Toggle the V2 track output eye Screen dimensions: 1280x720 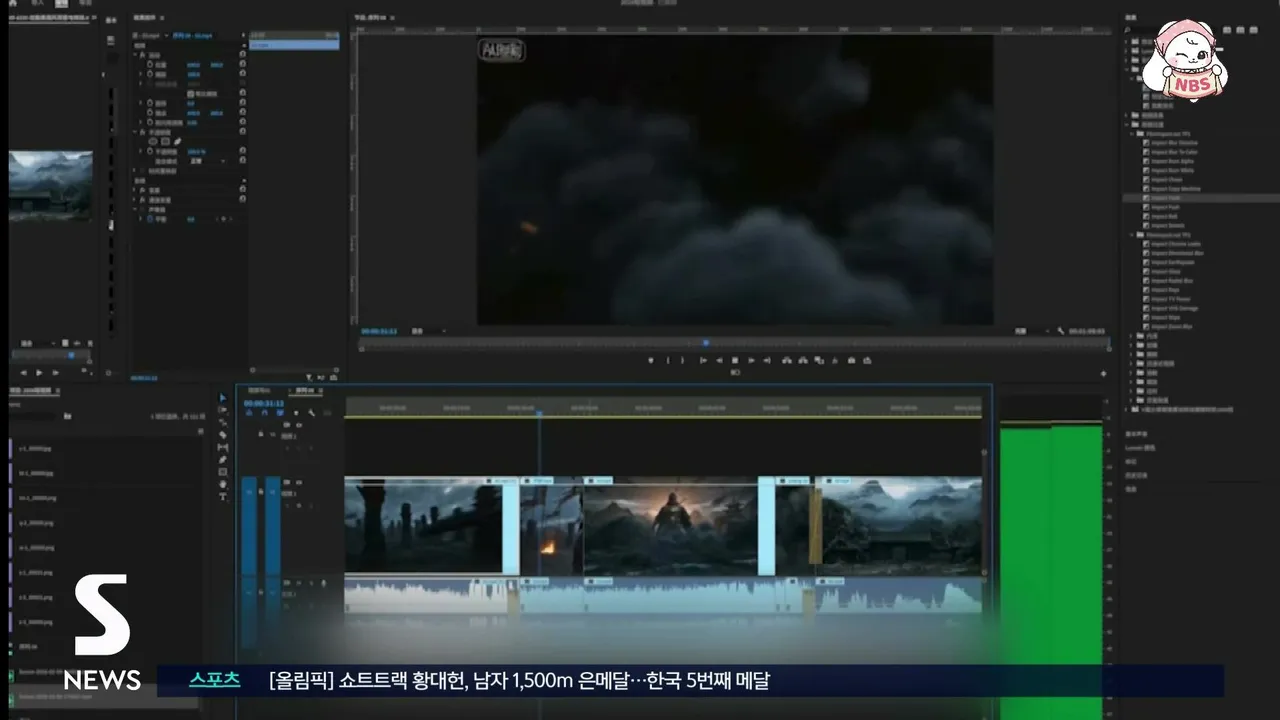pos(298,425)
